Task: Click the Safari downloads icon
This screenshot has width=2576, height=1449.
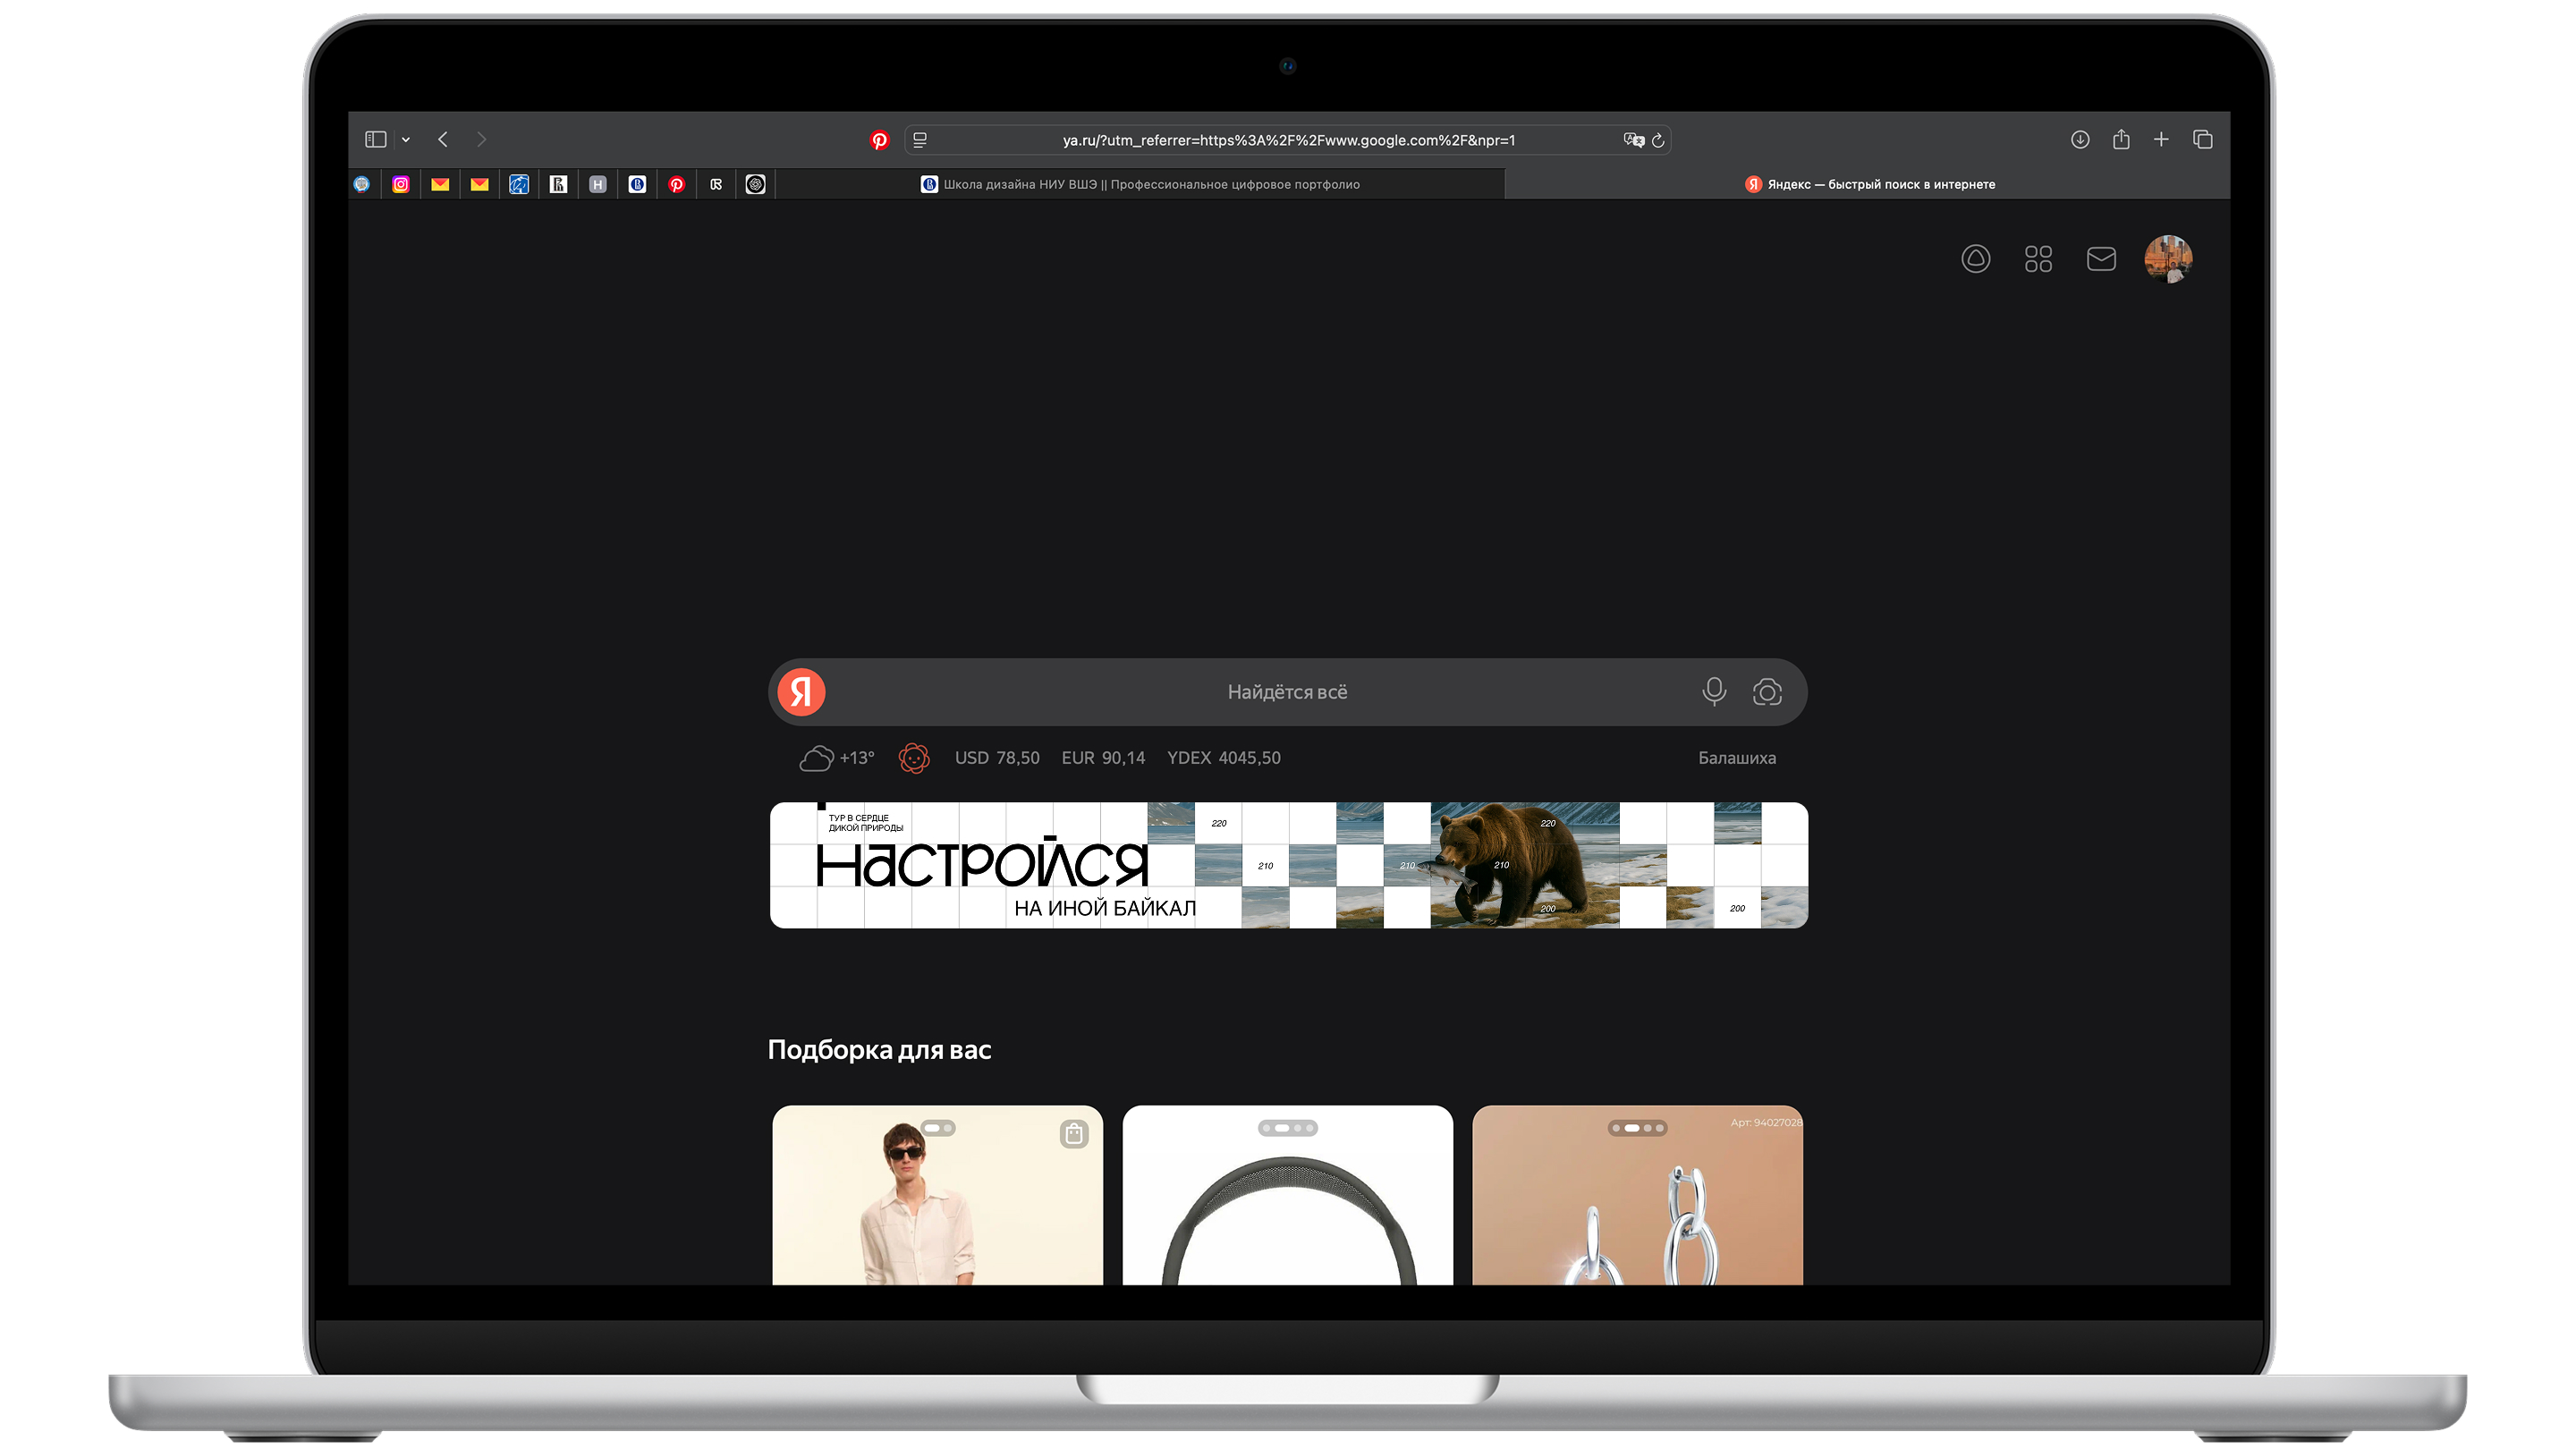Action: point(2079,139)
